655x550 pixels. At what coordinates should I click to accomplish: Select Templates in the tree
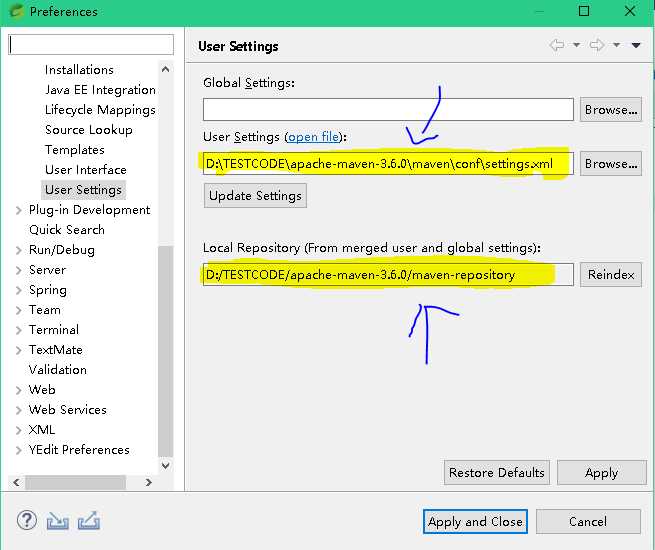[x=75, y=150]
